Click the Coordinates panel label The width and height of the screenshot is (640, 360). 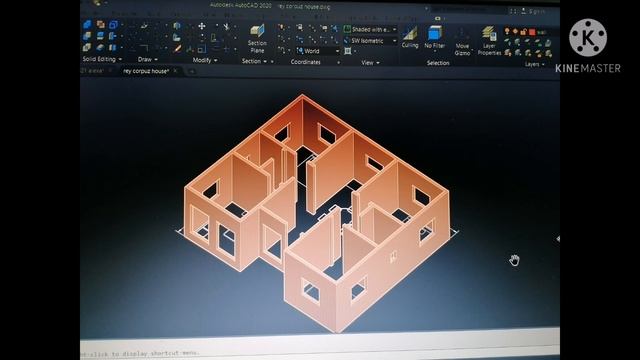click(x=305, y=62)
